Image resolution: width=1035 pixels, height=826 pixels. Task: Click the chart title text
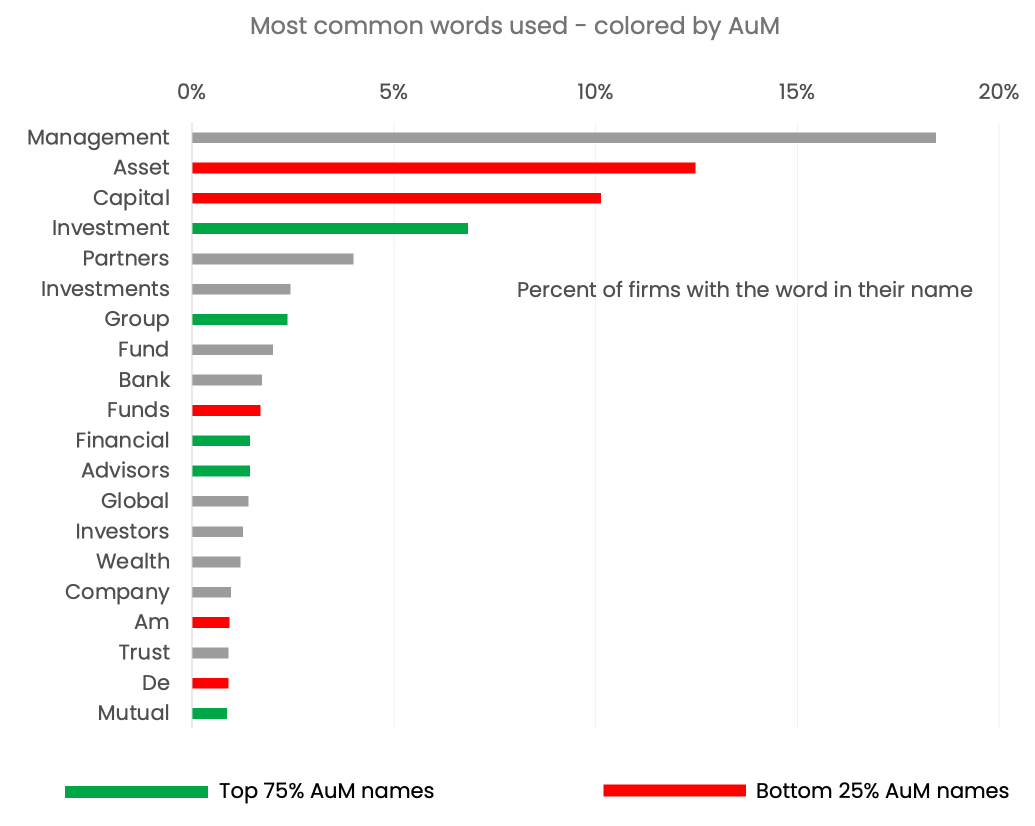[x=515, y=26]
